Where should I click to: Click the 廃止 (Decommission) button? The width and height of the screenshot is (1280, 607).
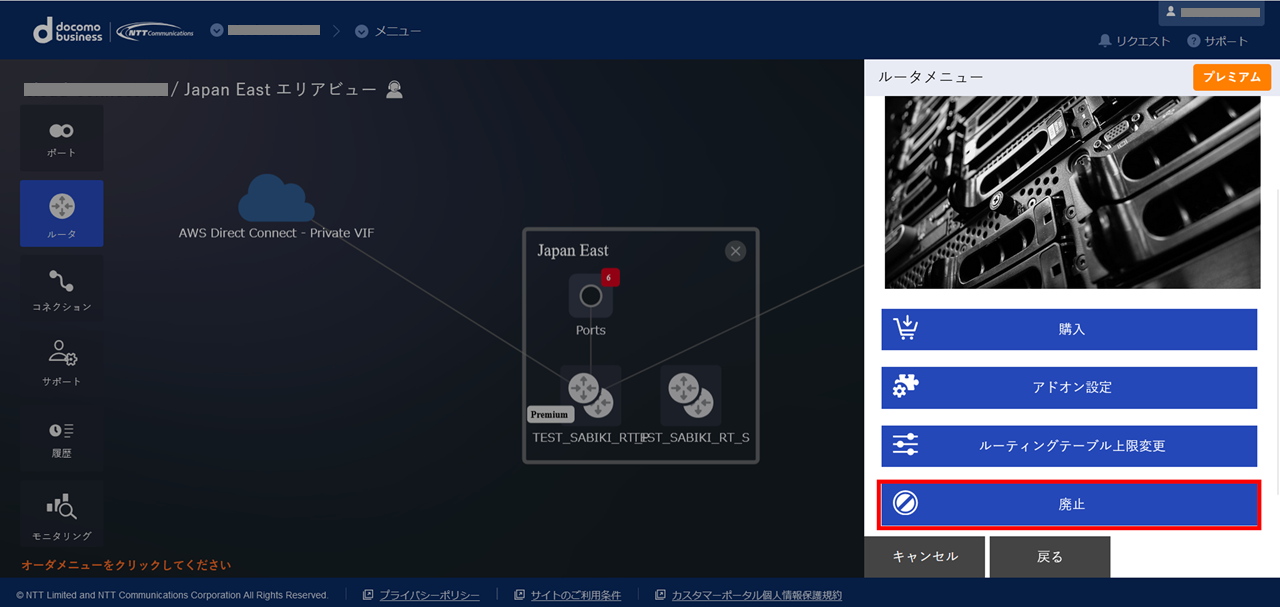click(x=1069, y=505)
